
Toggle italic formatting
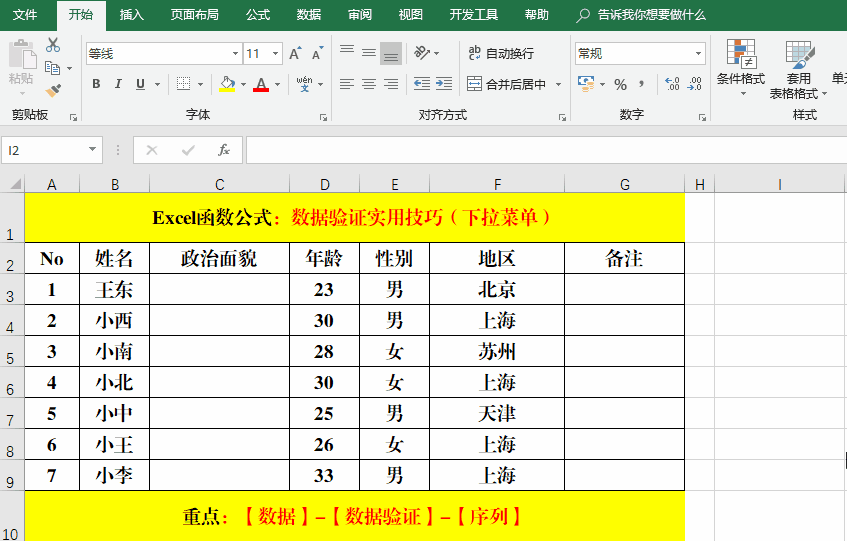tap(118, 84)
